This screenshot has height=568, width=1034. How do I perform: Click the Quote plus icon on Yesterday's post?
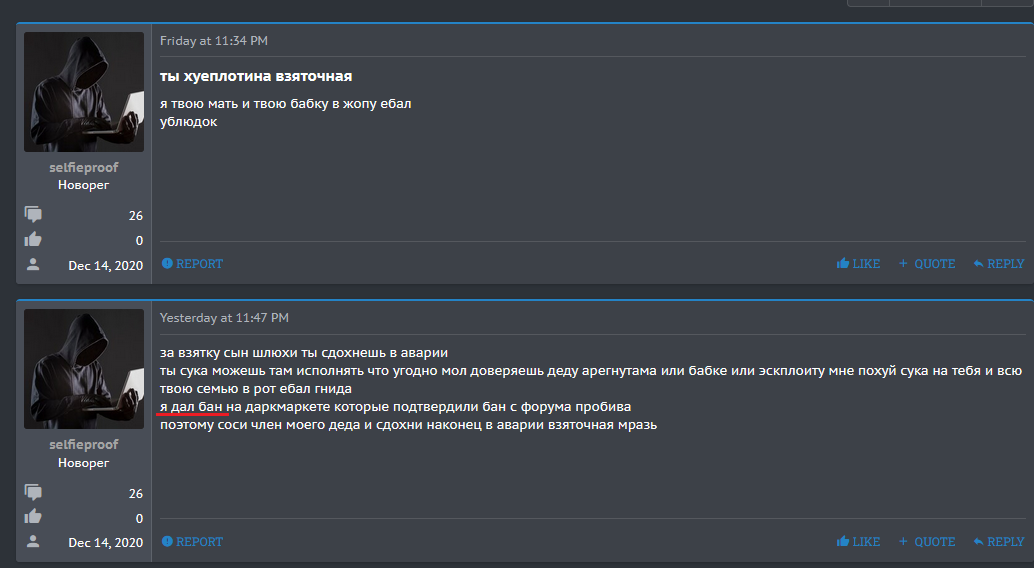coord(903,542)
